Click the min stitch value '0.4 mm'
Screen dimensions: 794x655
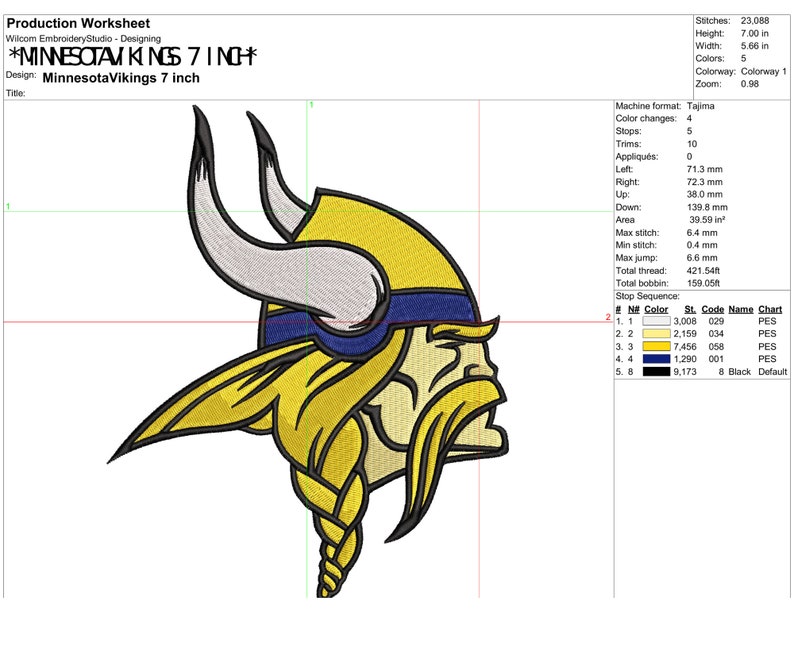(x=702, y=245)
